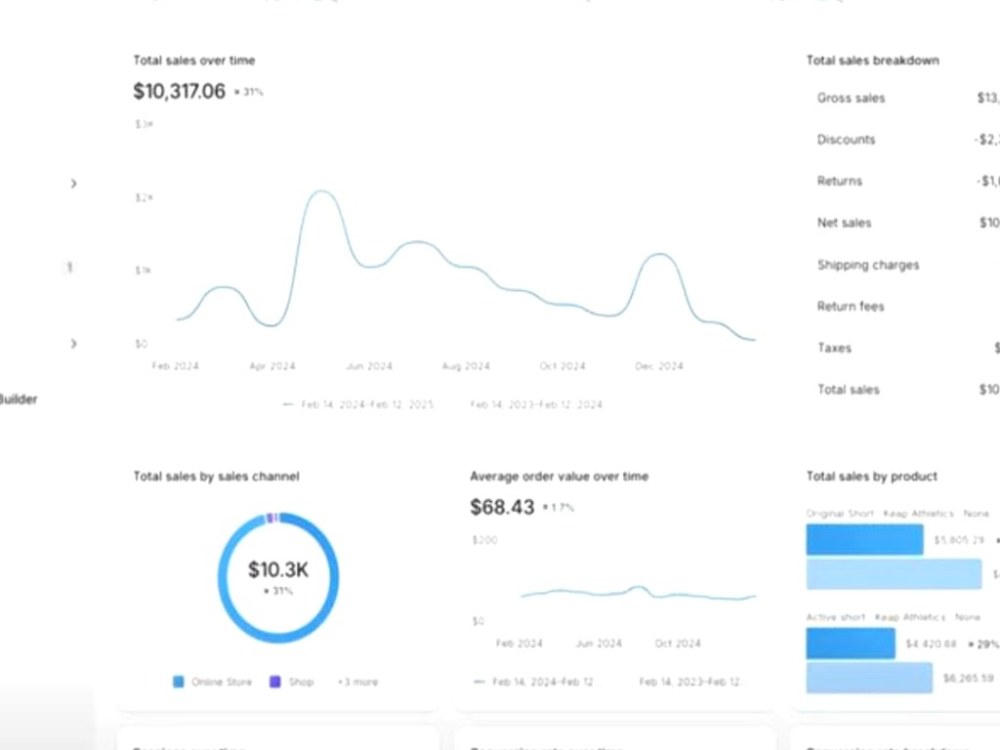
Task: Expand the upper sidebar chevron
Action: pos(73,184)
